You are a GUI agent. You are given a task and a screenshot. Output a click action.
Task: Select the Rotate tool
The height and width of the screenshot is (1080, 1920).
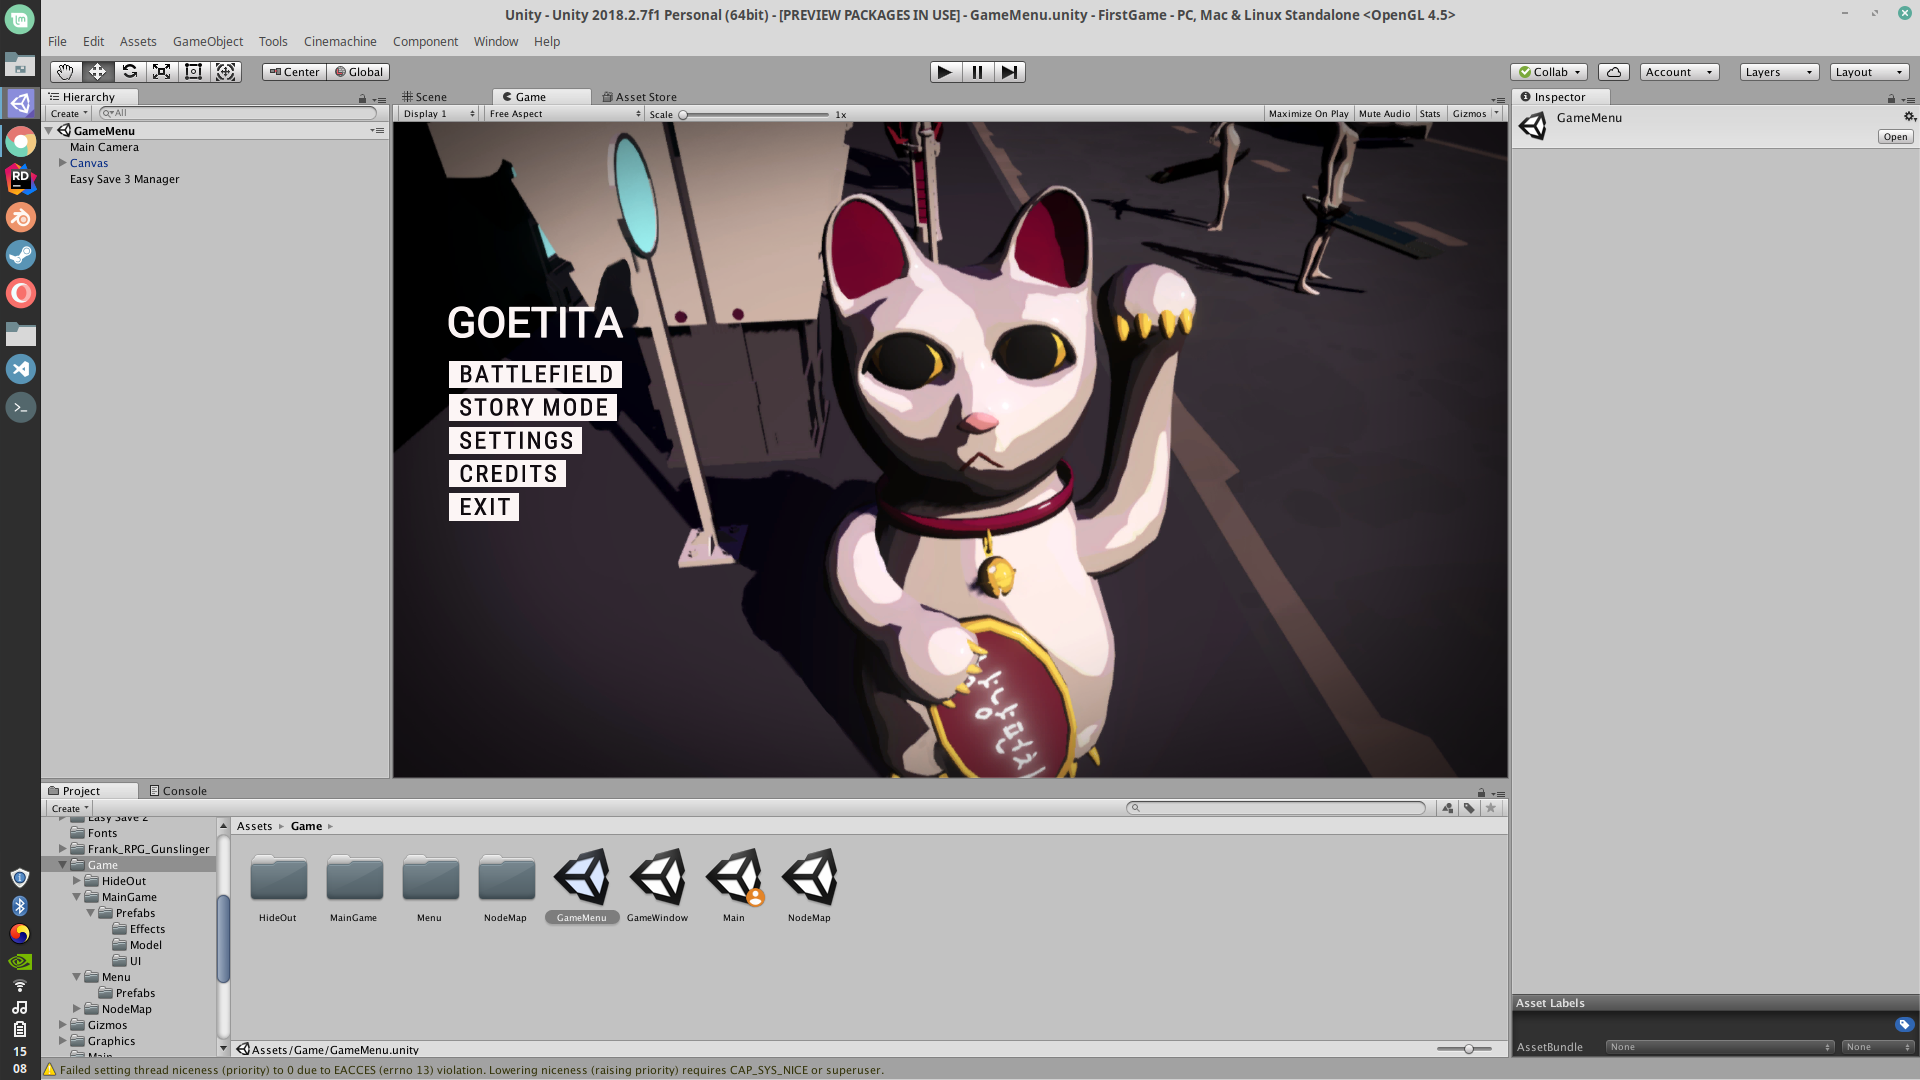(x=129, y=72)
